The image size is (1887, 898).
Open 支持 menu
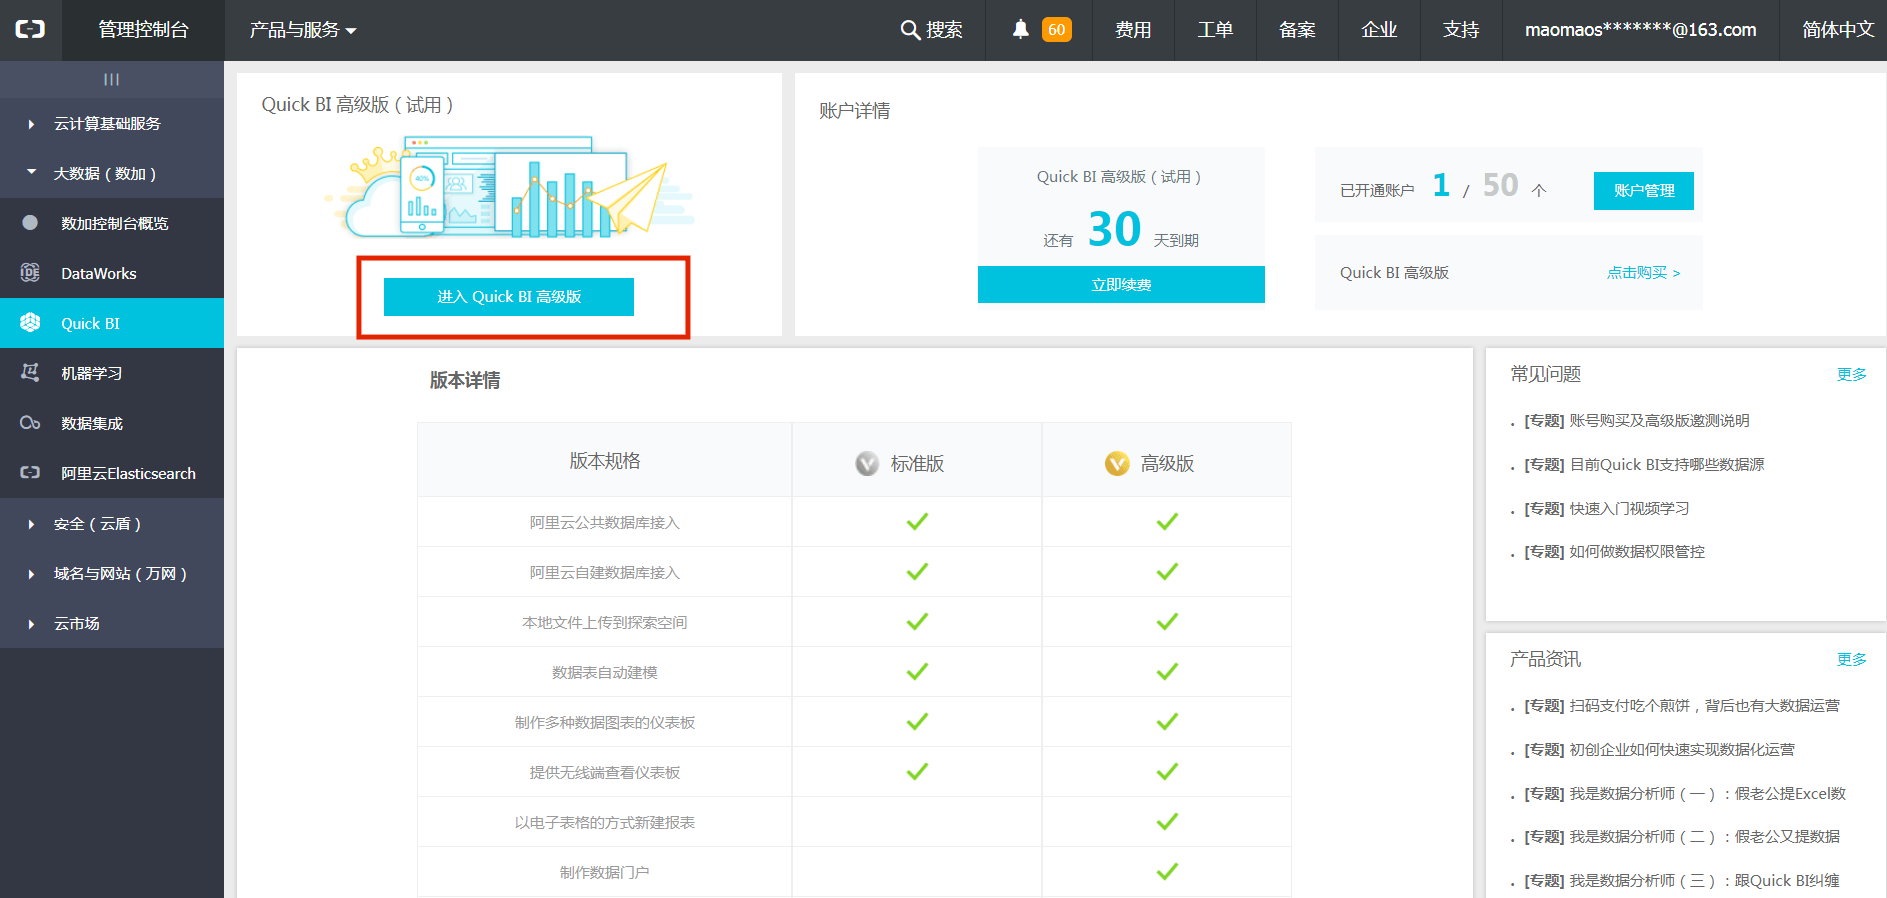point(1461,30)
